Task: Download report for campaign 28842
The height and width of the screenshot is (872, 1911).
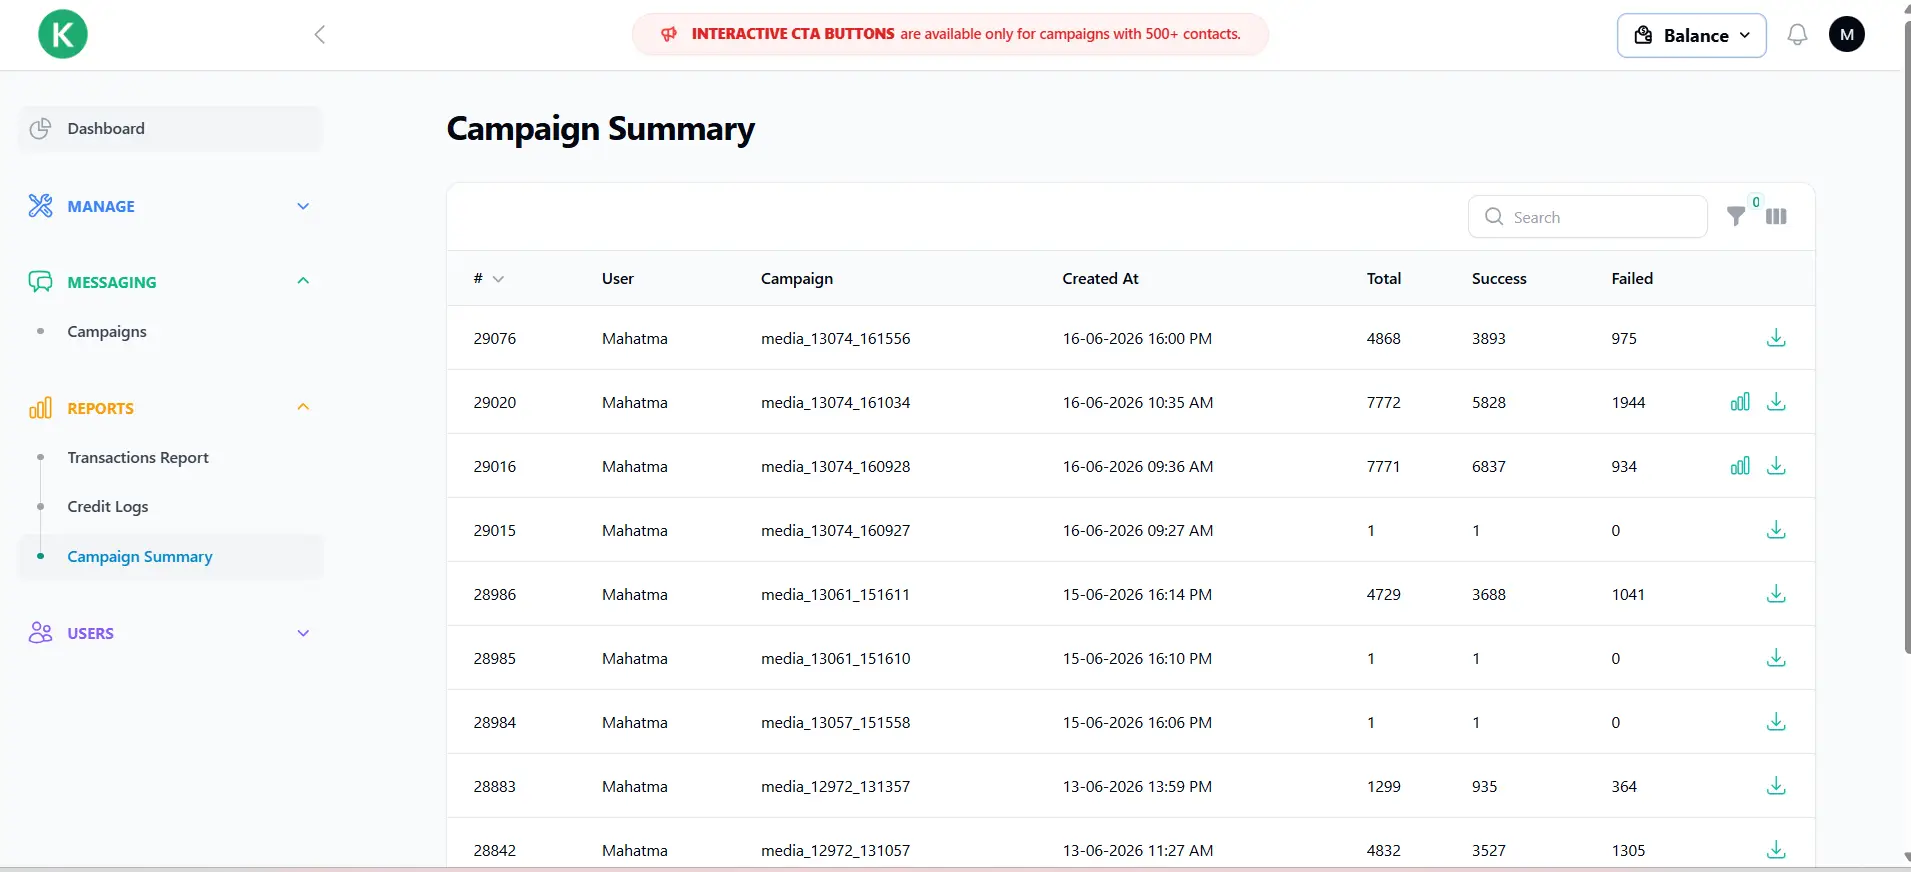Action: (1776, 850)
